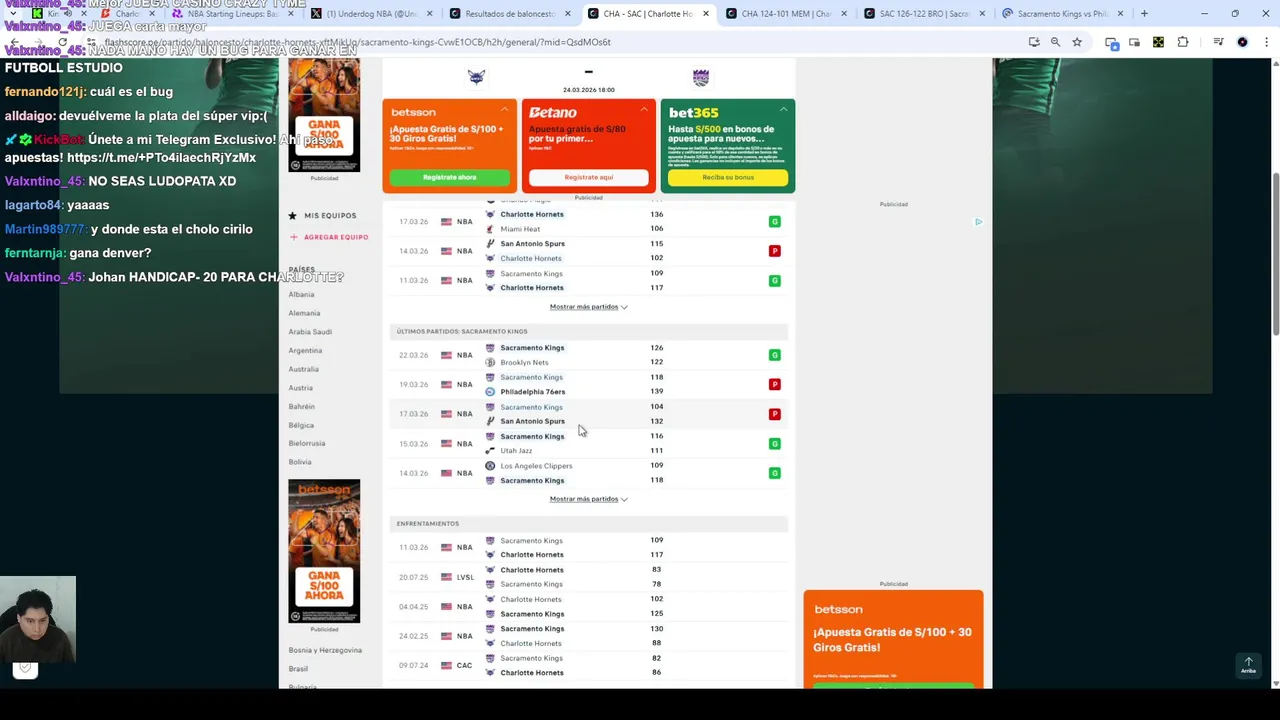
Task: Click Los Angeles Clippers team logo
Action: tap(490, 466)
